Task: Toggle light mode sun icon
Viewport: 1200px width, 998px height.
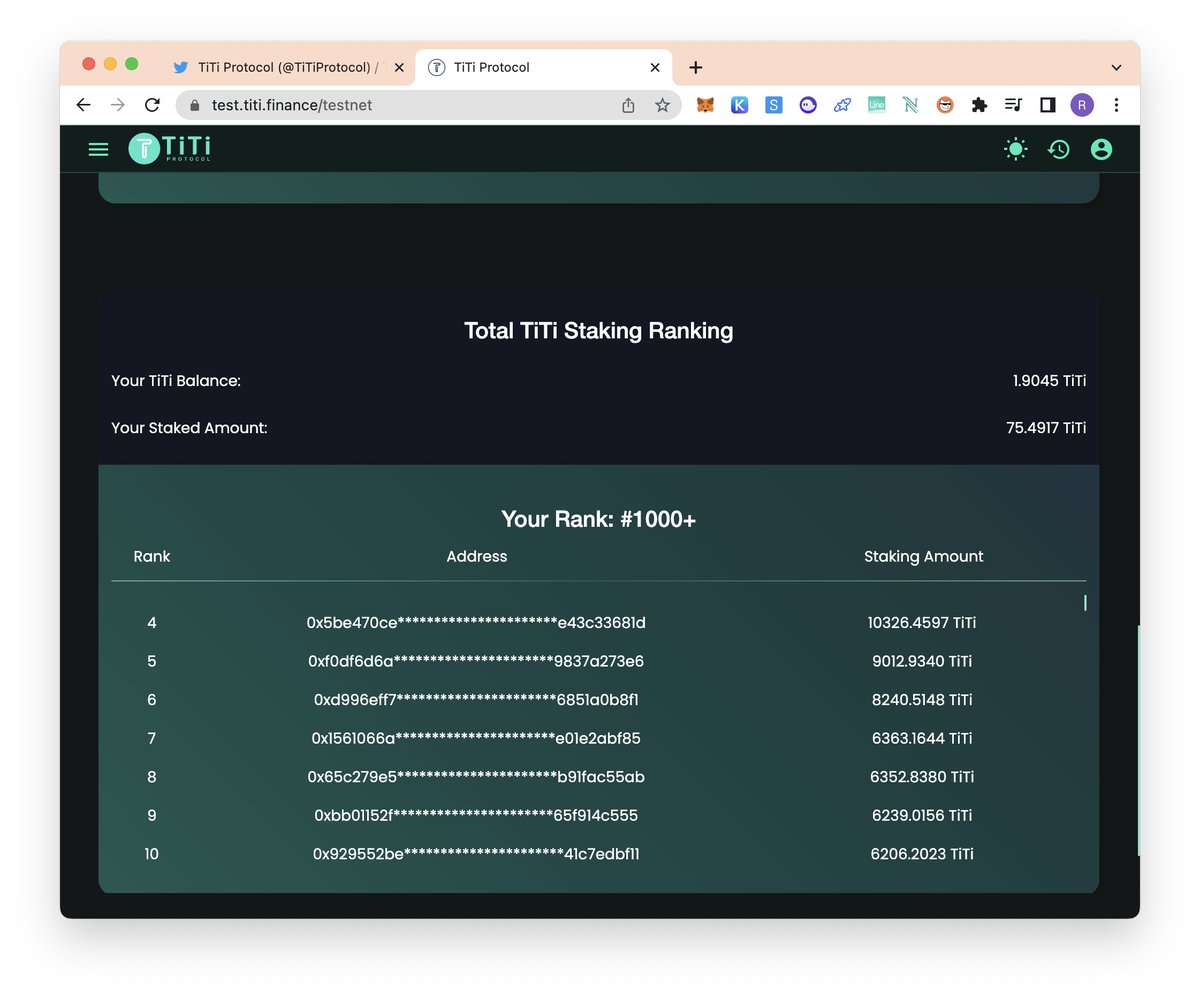Action: (x=1015, y=149)
